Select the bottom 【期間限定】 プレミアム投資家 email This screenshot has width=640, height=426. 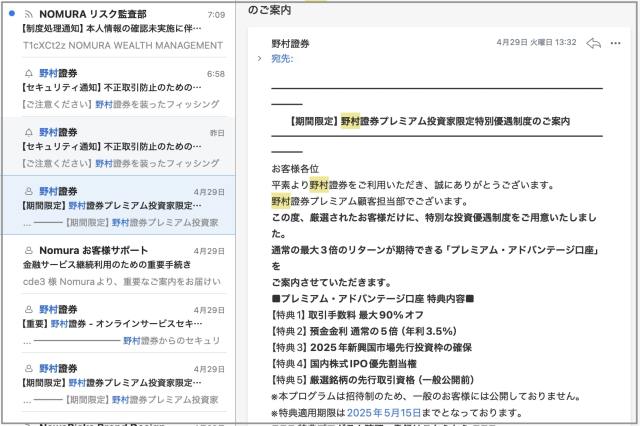point(120,383)
